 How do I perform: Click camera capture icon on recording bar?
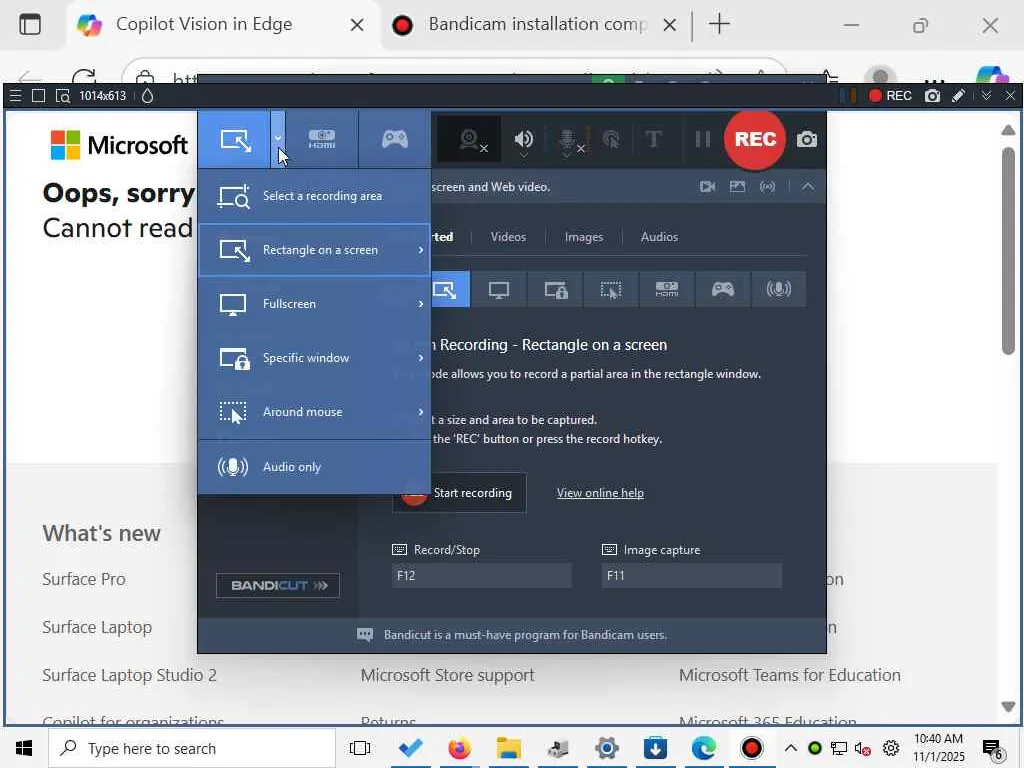tap(933, 96)
